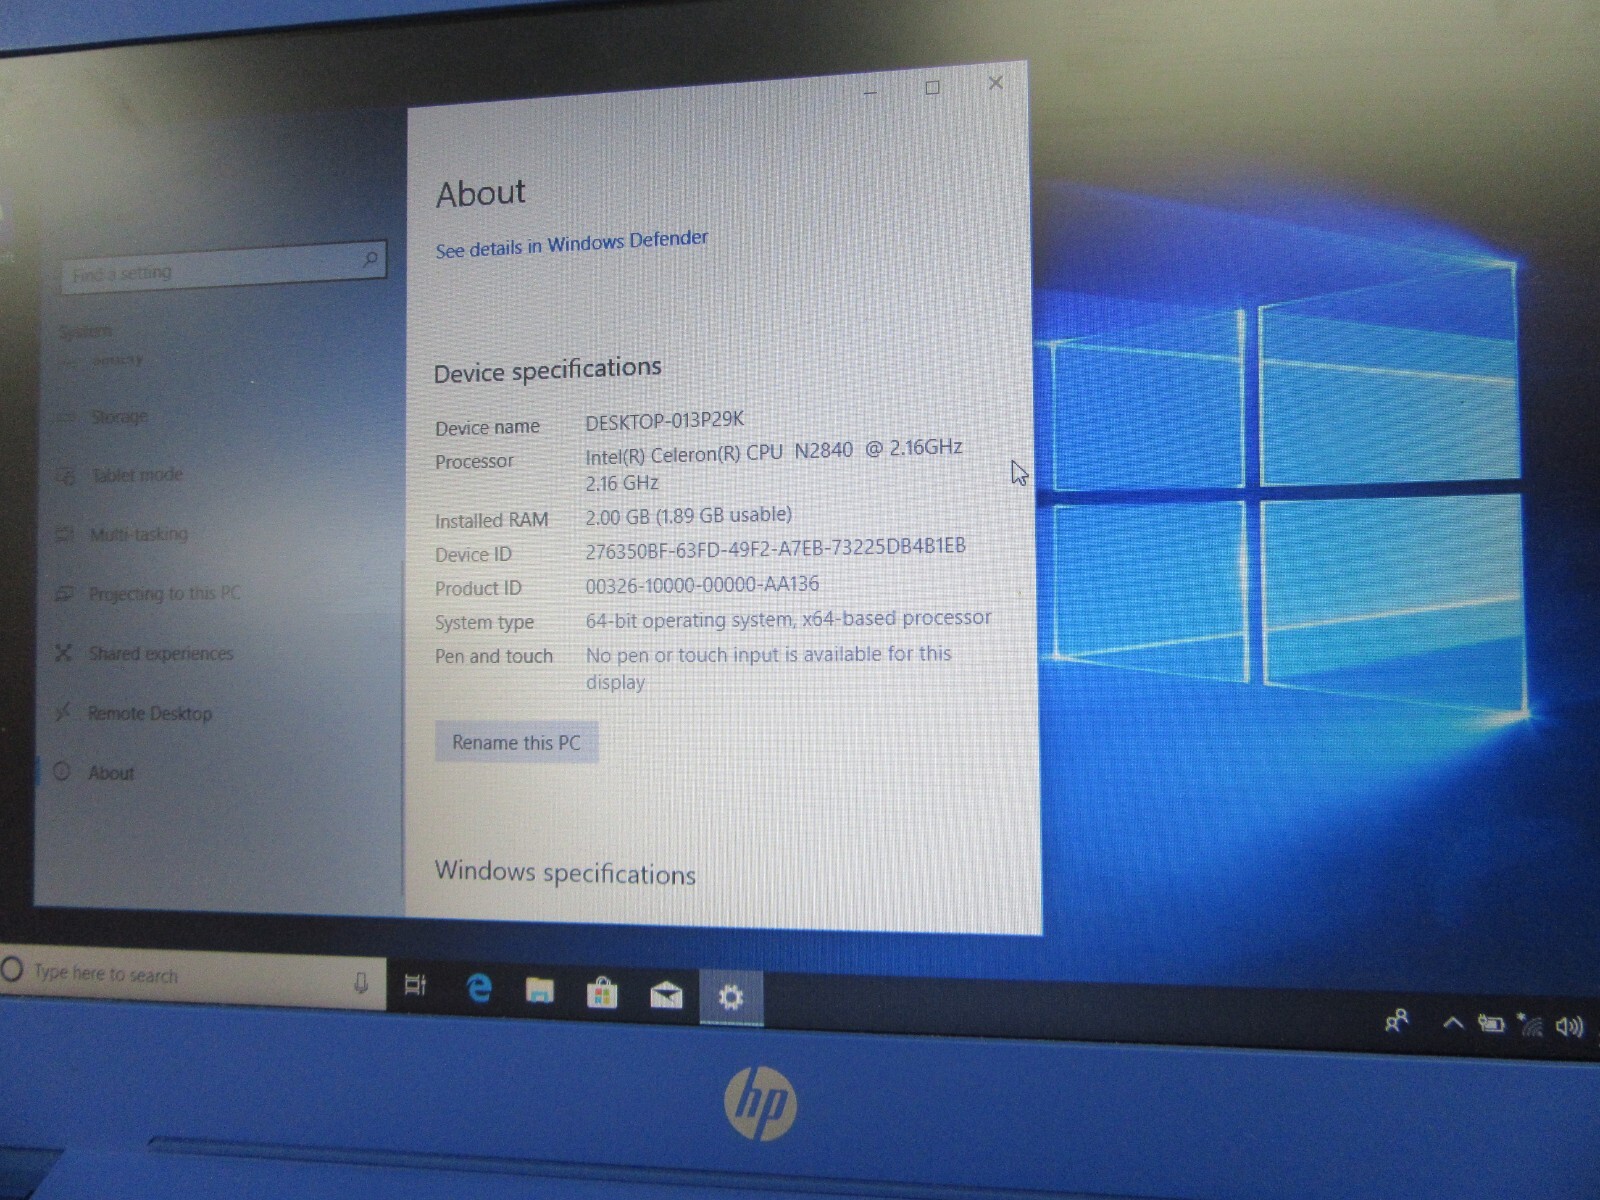Click Rename this PC button
1600x1200 pixels.
coord(516,742)
